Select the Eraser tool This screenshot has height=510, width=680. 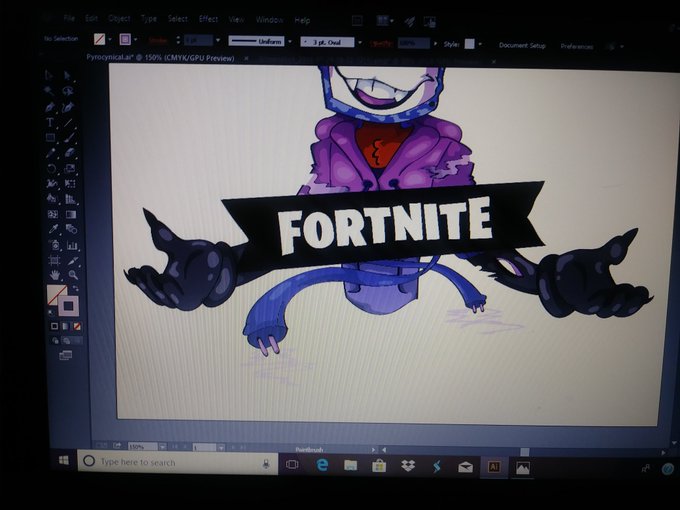(x=69, y=153)
